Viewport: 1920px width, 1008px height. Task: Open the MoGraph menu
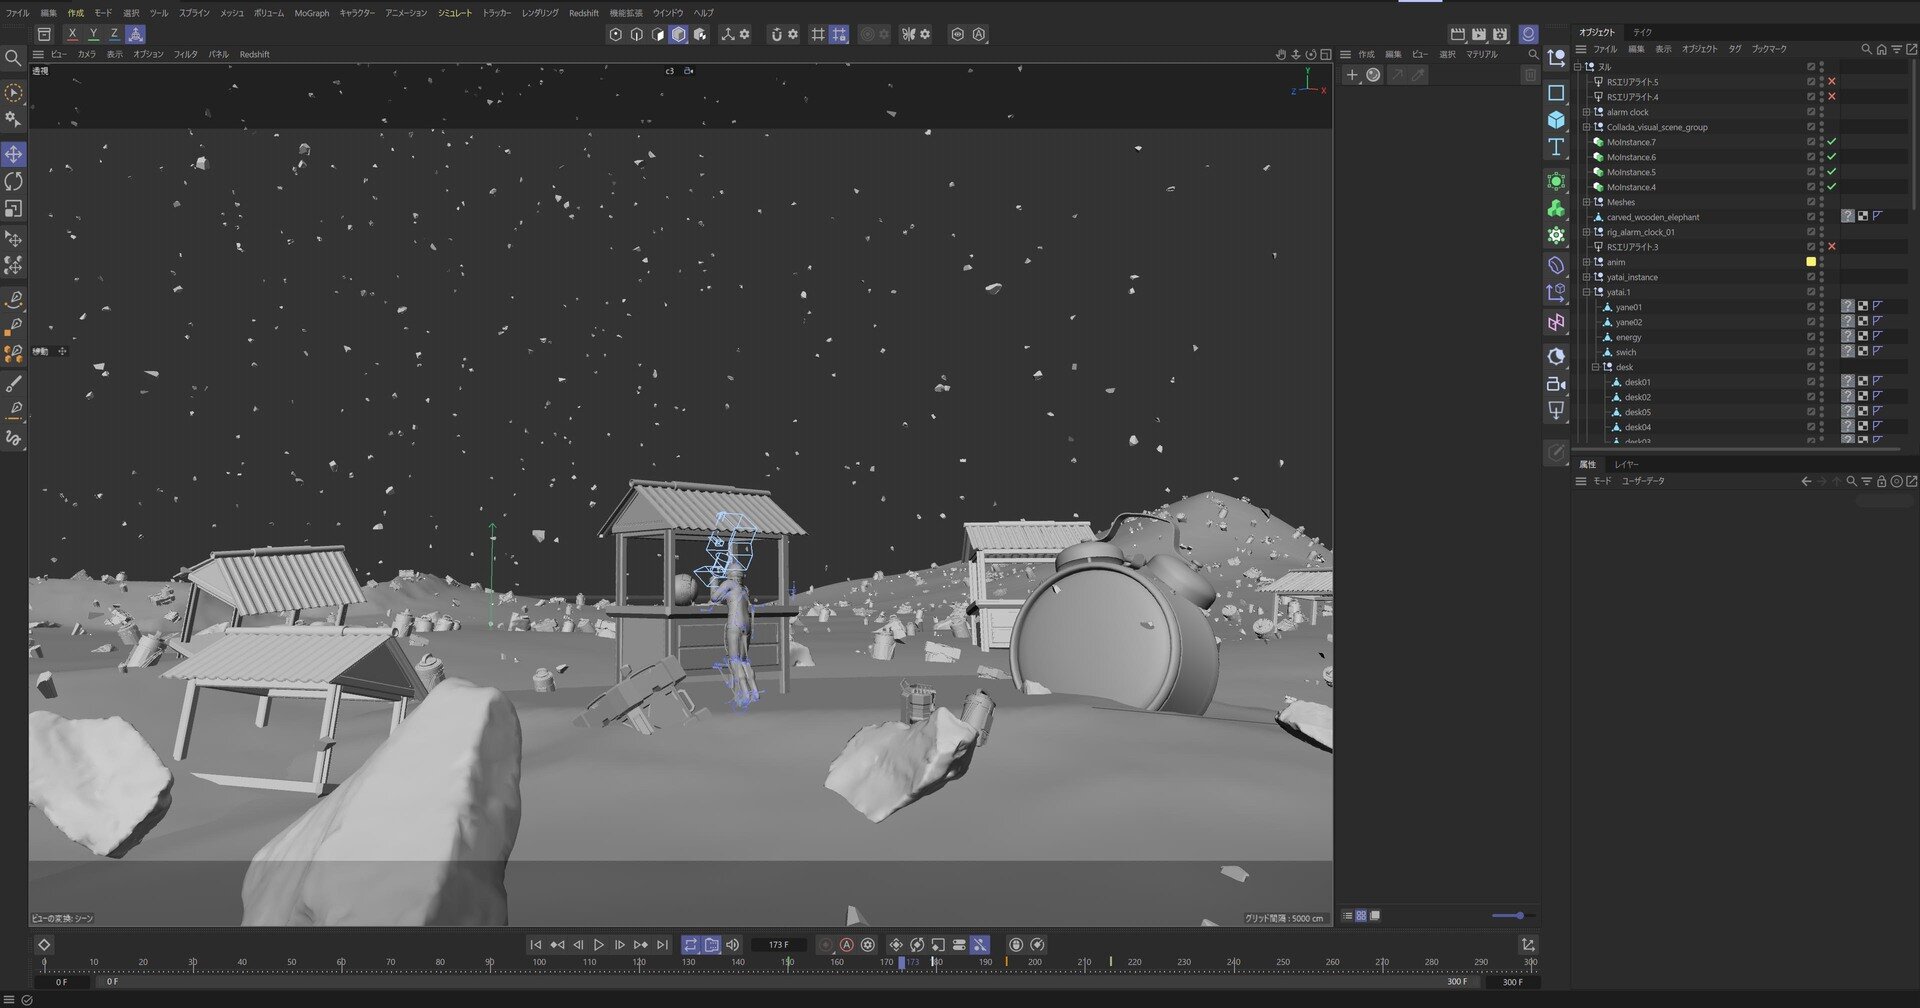[311, 13]
